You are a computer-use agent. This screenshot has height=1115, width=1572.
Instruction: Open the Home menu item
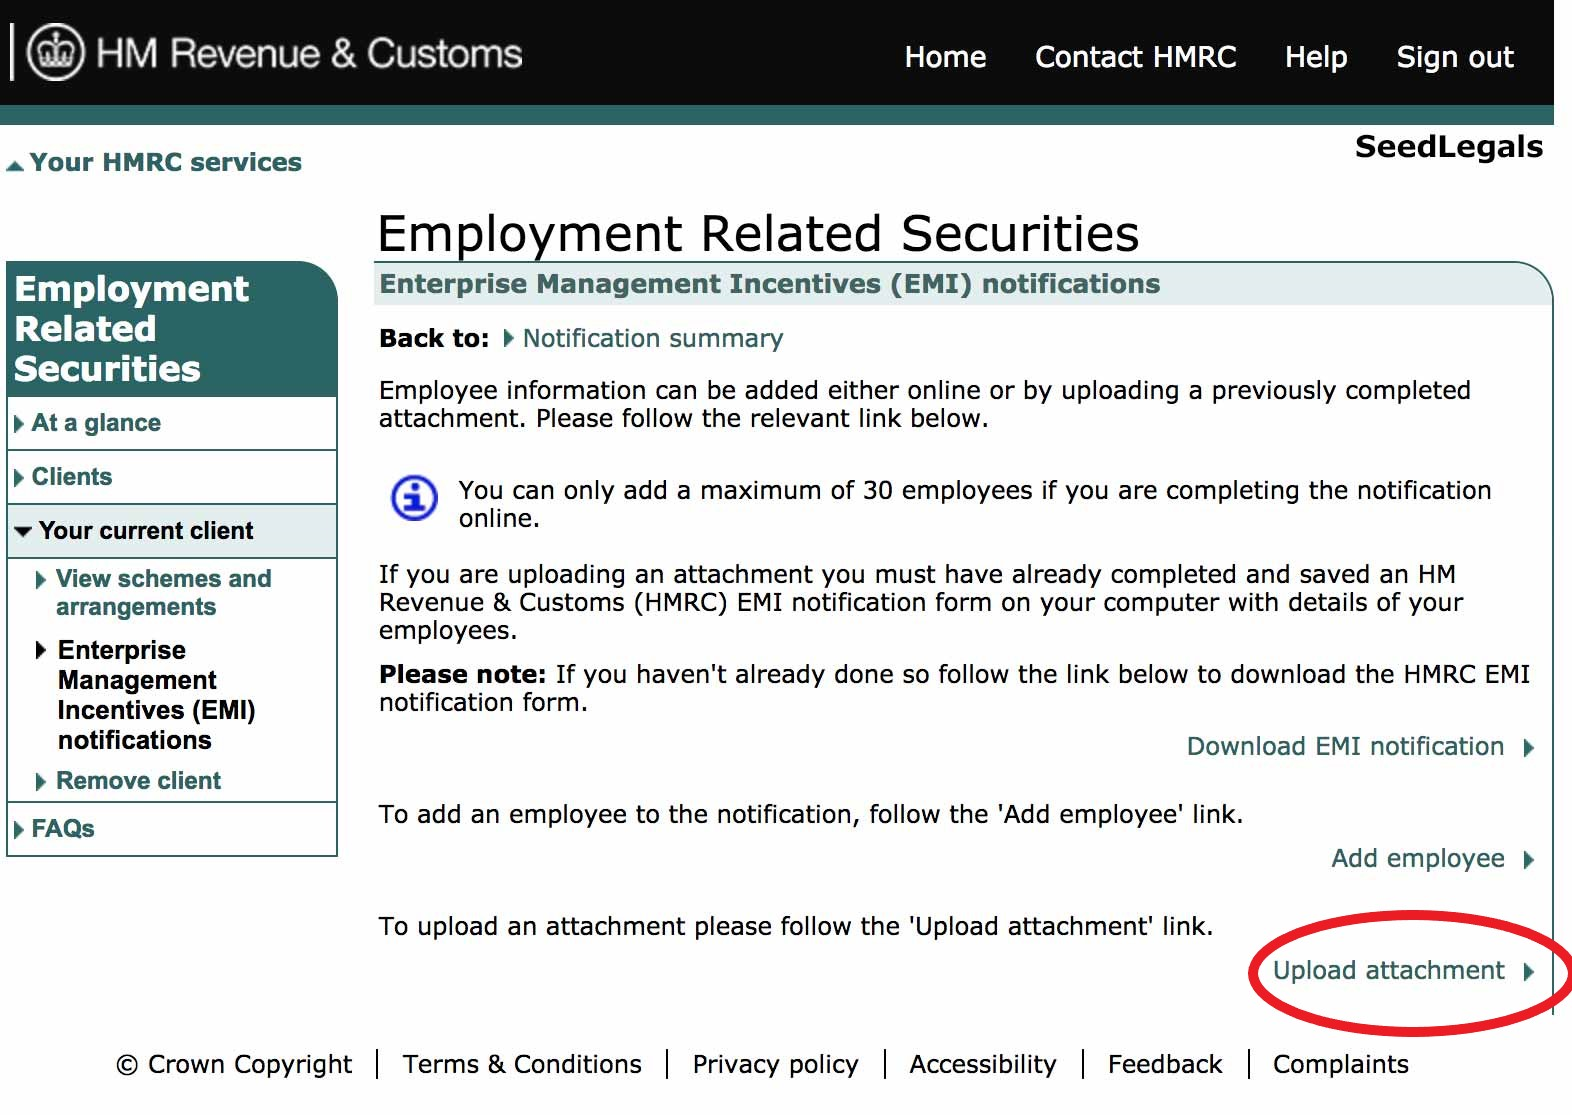click(945, 57)
